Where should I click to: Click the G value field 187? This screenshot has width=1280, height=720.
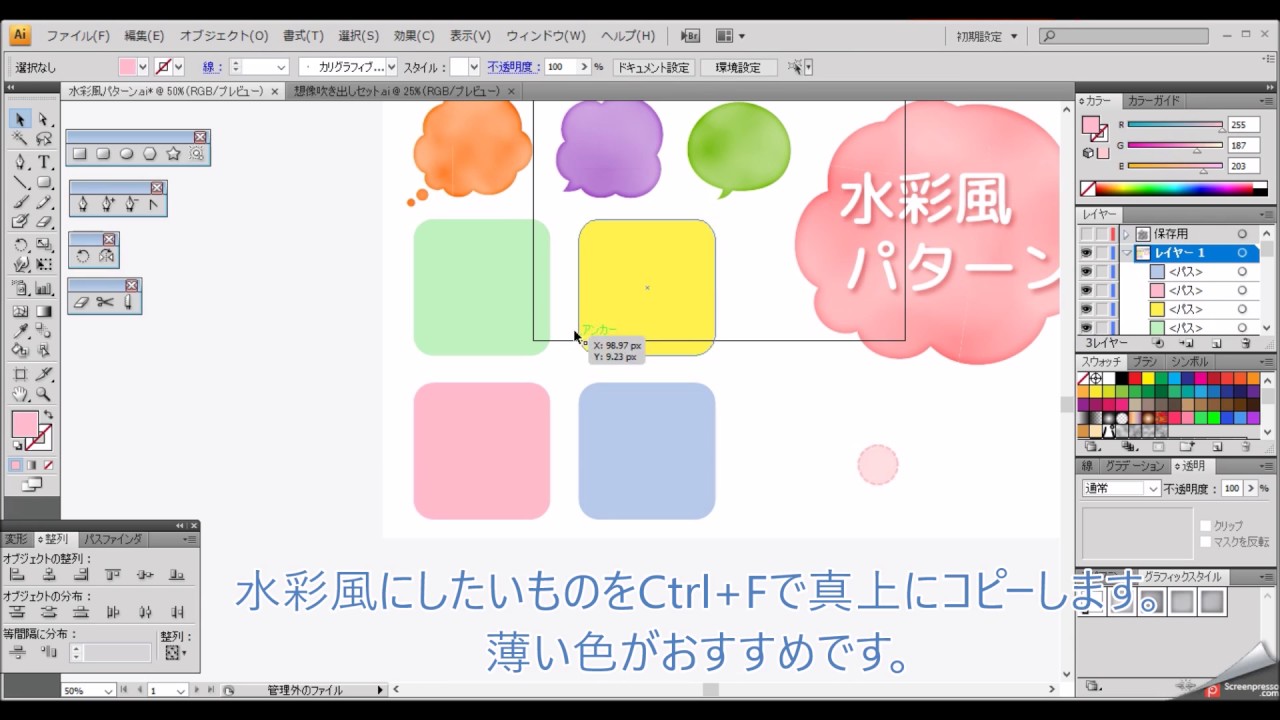tap(1246, 146)
